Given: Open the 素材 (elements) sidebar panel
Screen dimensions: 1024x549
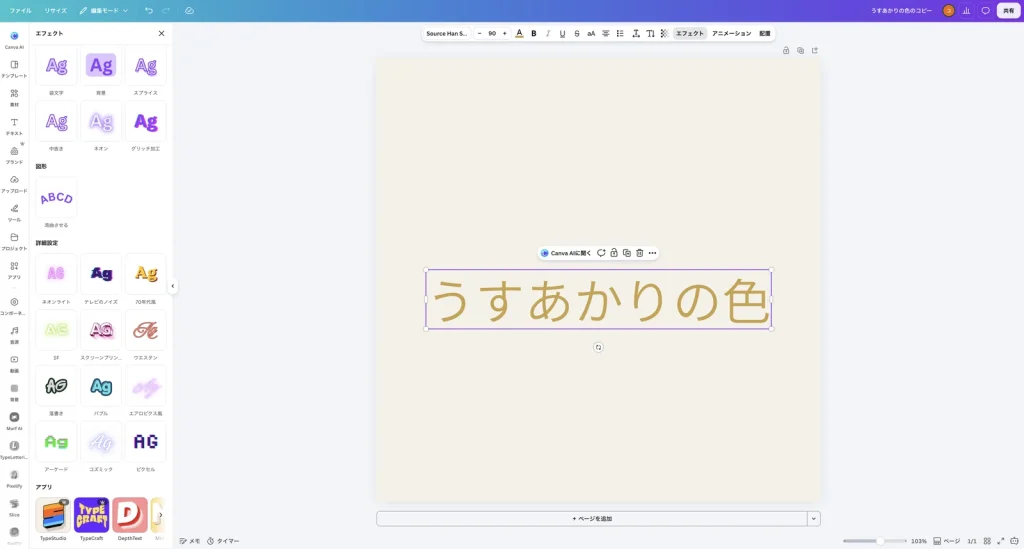Looking at the screenshot, I should 14,97.
